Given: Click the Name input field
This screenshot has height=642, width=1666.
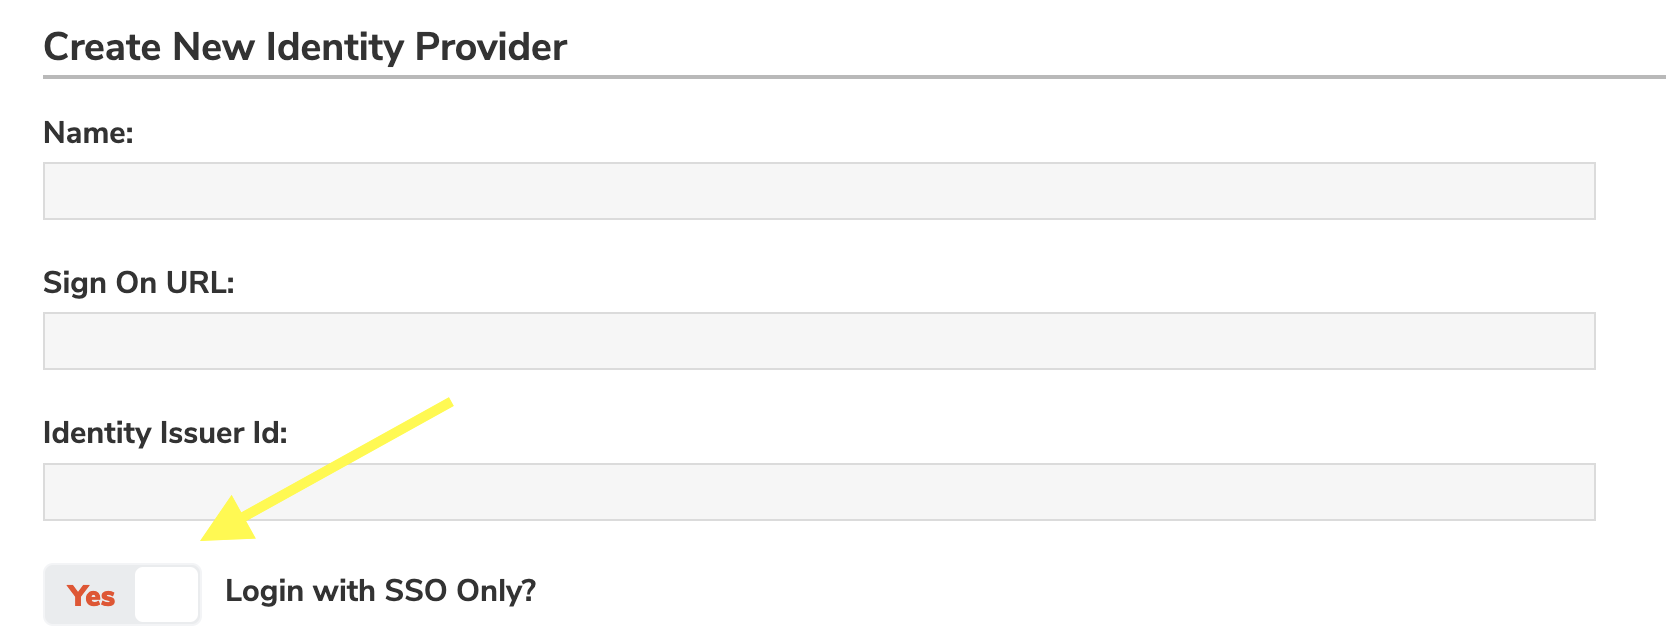Looking at the screenshot, I should tap(818, 191).
